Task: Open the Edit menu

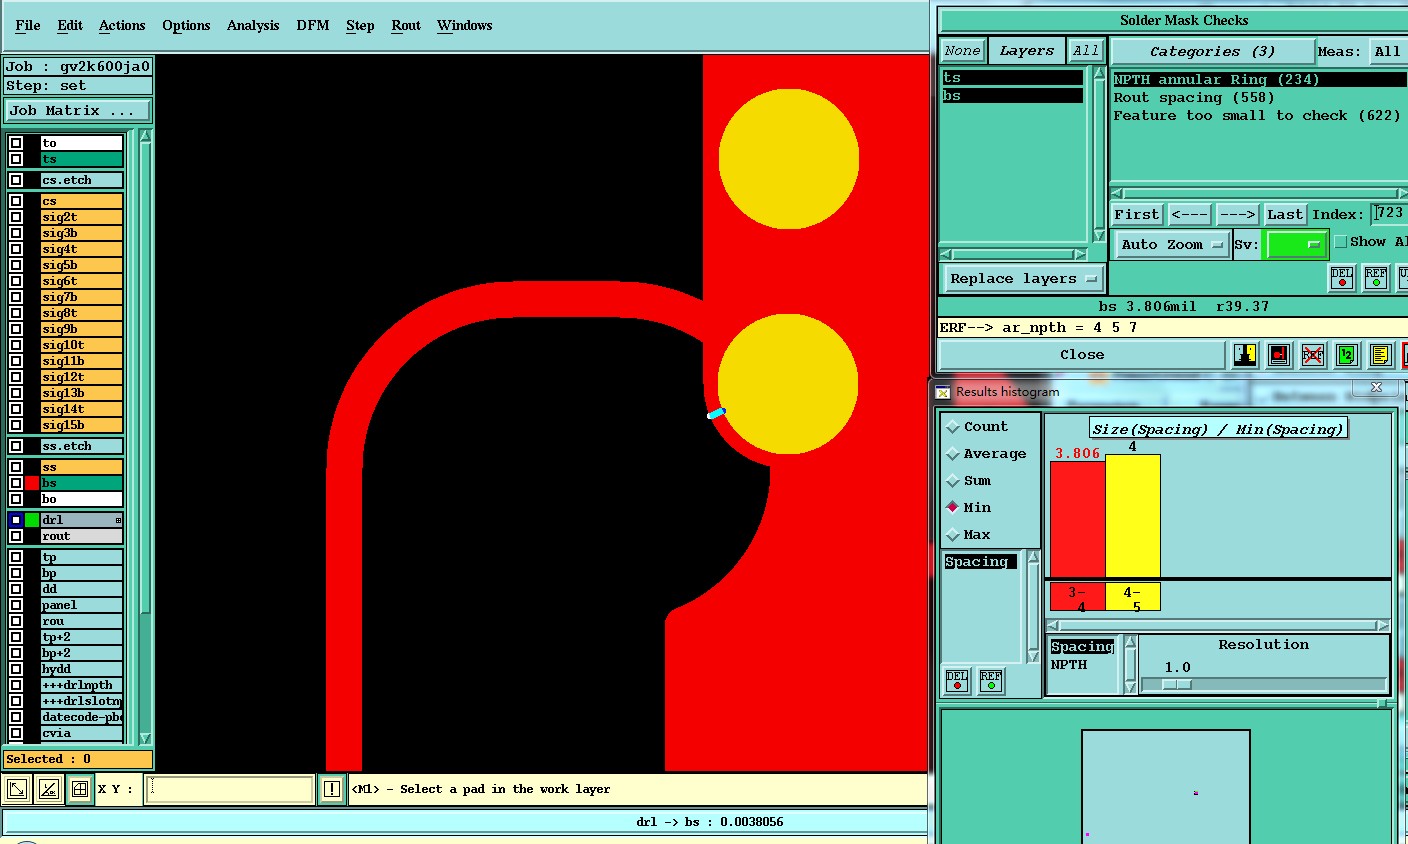Action: (x=70, y=25)
